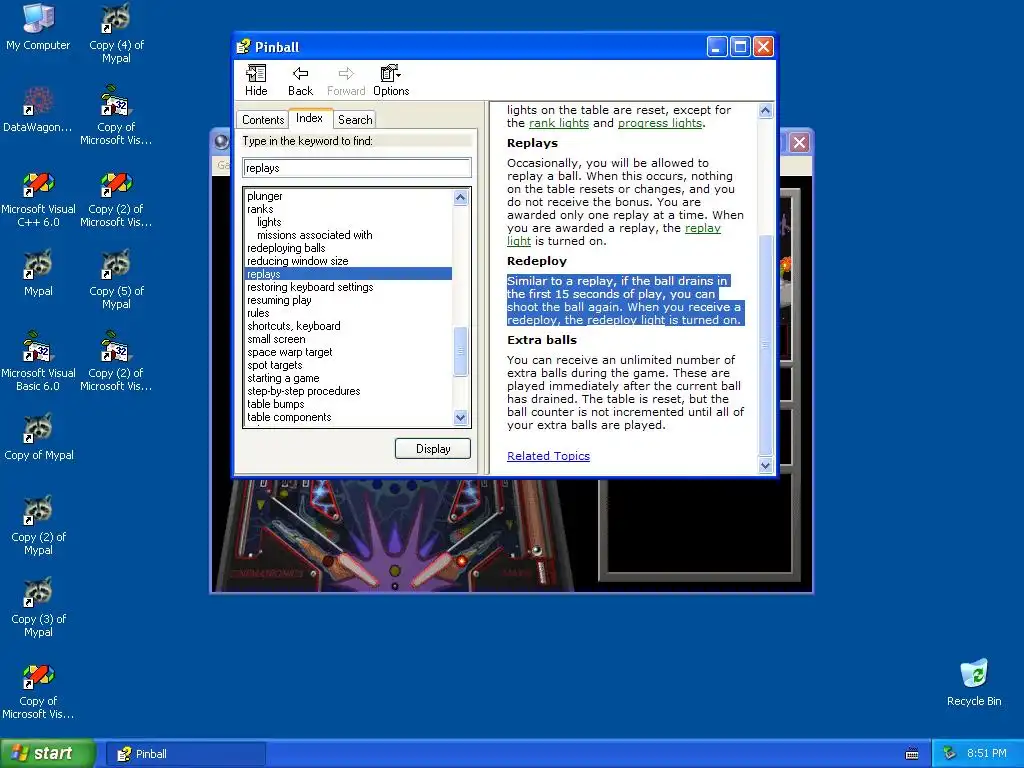Select Copy (2) of Microsoft Vis... beside Visual C++
This screenshot has height=768, width=1024.
[x=116, y=199]
